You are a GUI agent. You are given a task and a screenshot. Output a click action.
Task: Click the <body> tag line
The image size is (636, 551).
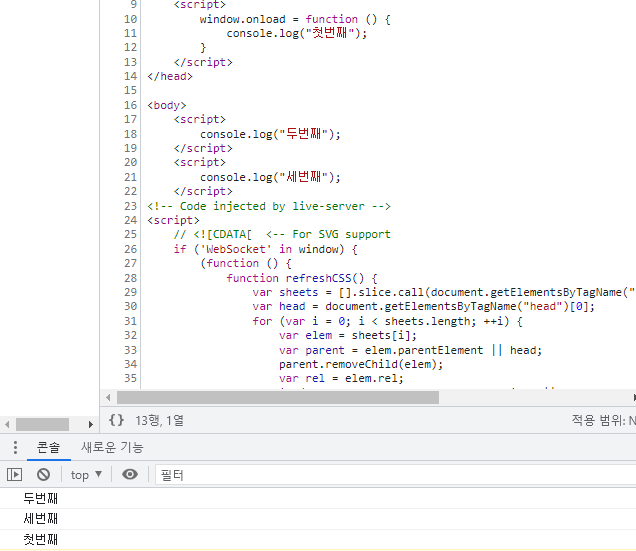[x=167, y=105]
